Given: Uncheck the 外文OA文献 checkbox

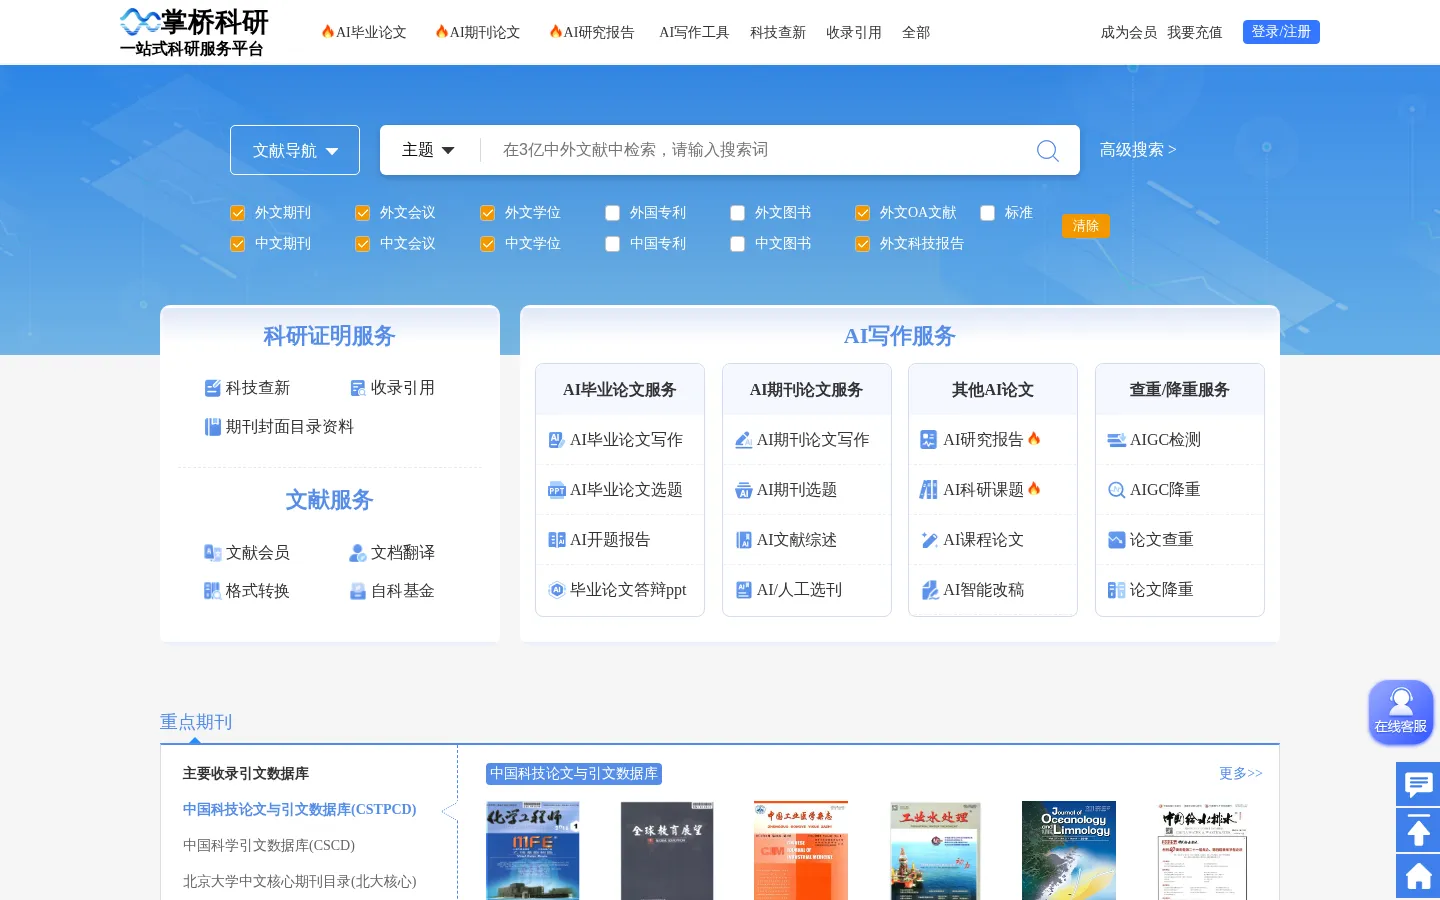Looking at the screenshot, I should tap(863, 213).
